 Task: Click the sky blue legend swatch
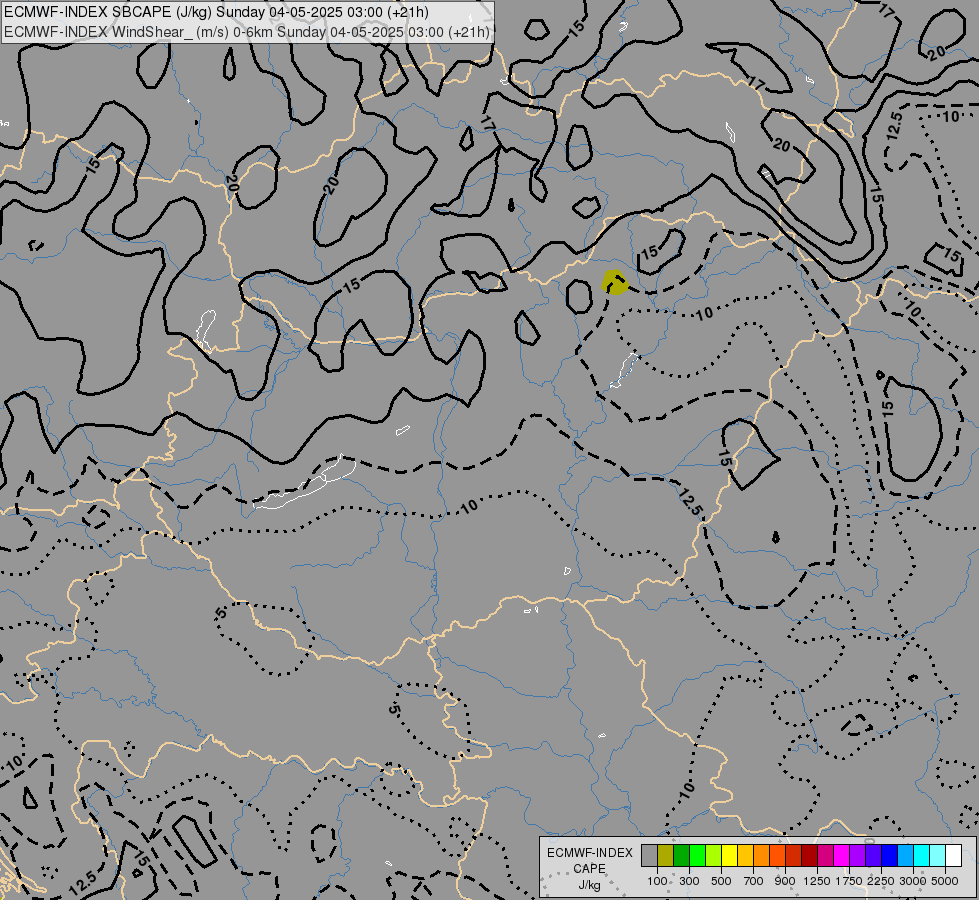point(905,855)
